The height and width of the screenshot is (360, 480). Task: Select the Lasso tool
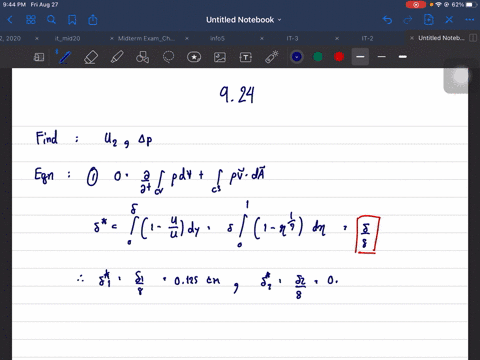point(168,57)
